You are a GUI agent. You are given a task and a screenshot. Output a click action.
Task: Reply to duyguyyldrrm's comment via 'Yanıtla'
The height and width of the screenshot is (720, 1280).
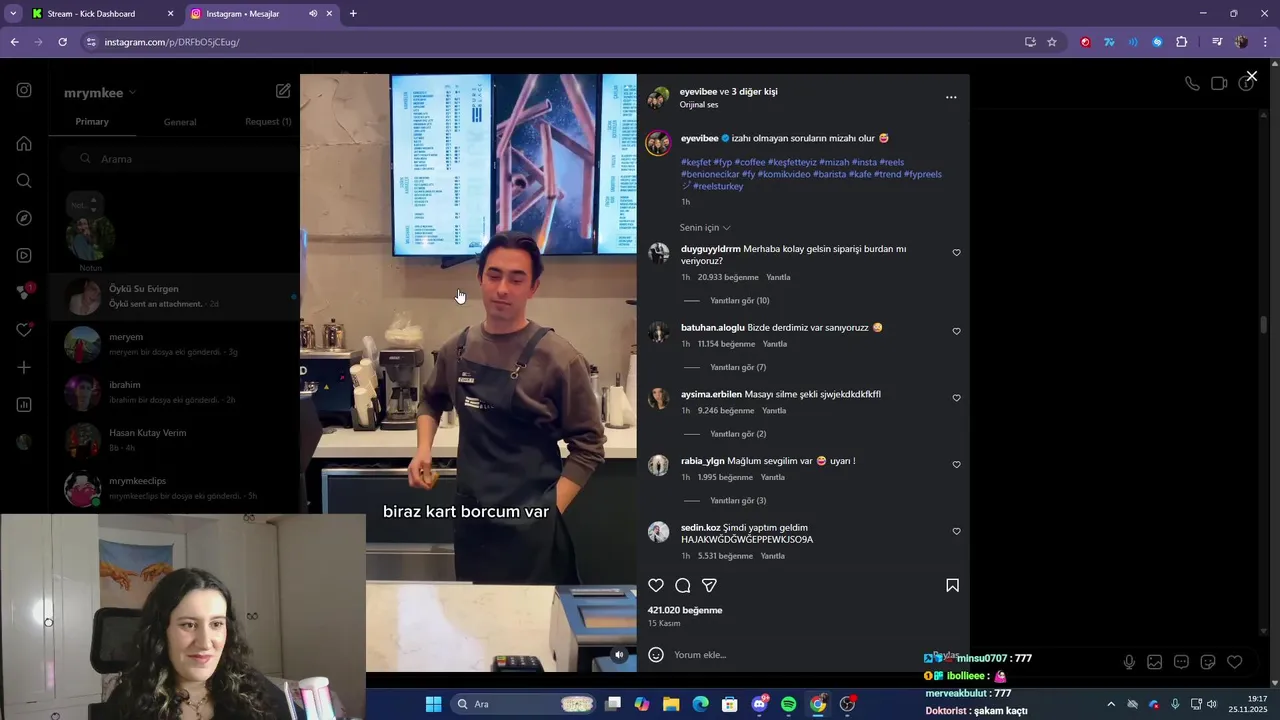tap(778, 277)
